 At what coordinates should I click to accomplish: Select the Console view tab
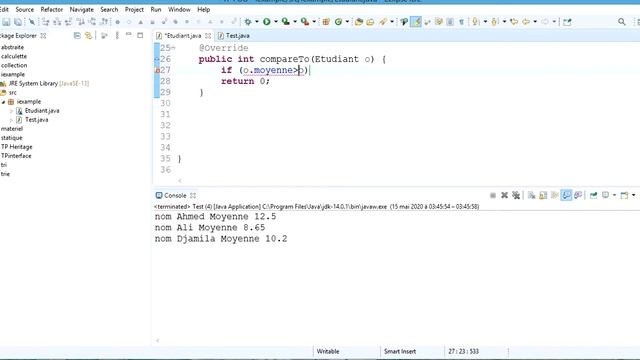point(175,196)
